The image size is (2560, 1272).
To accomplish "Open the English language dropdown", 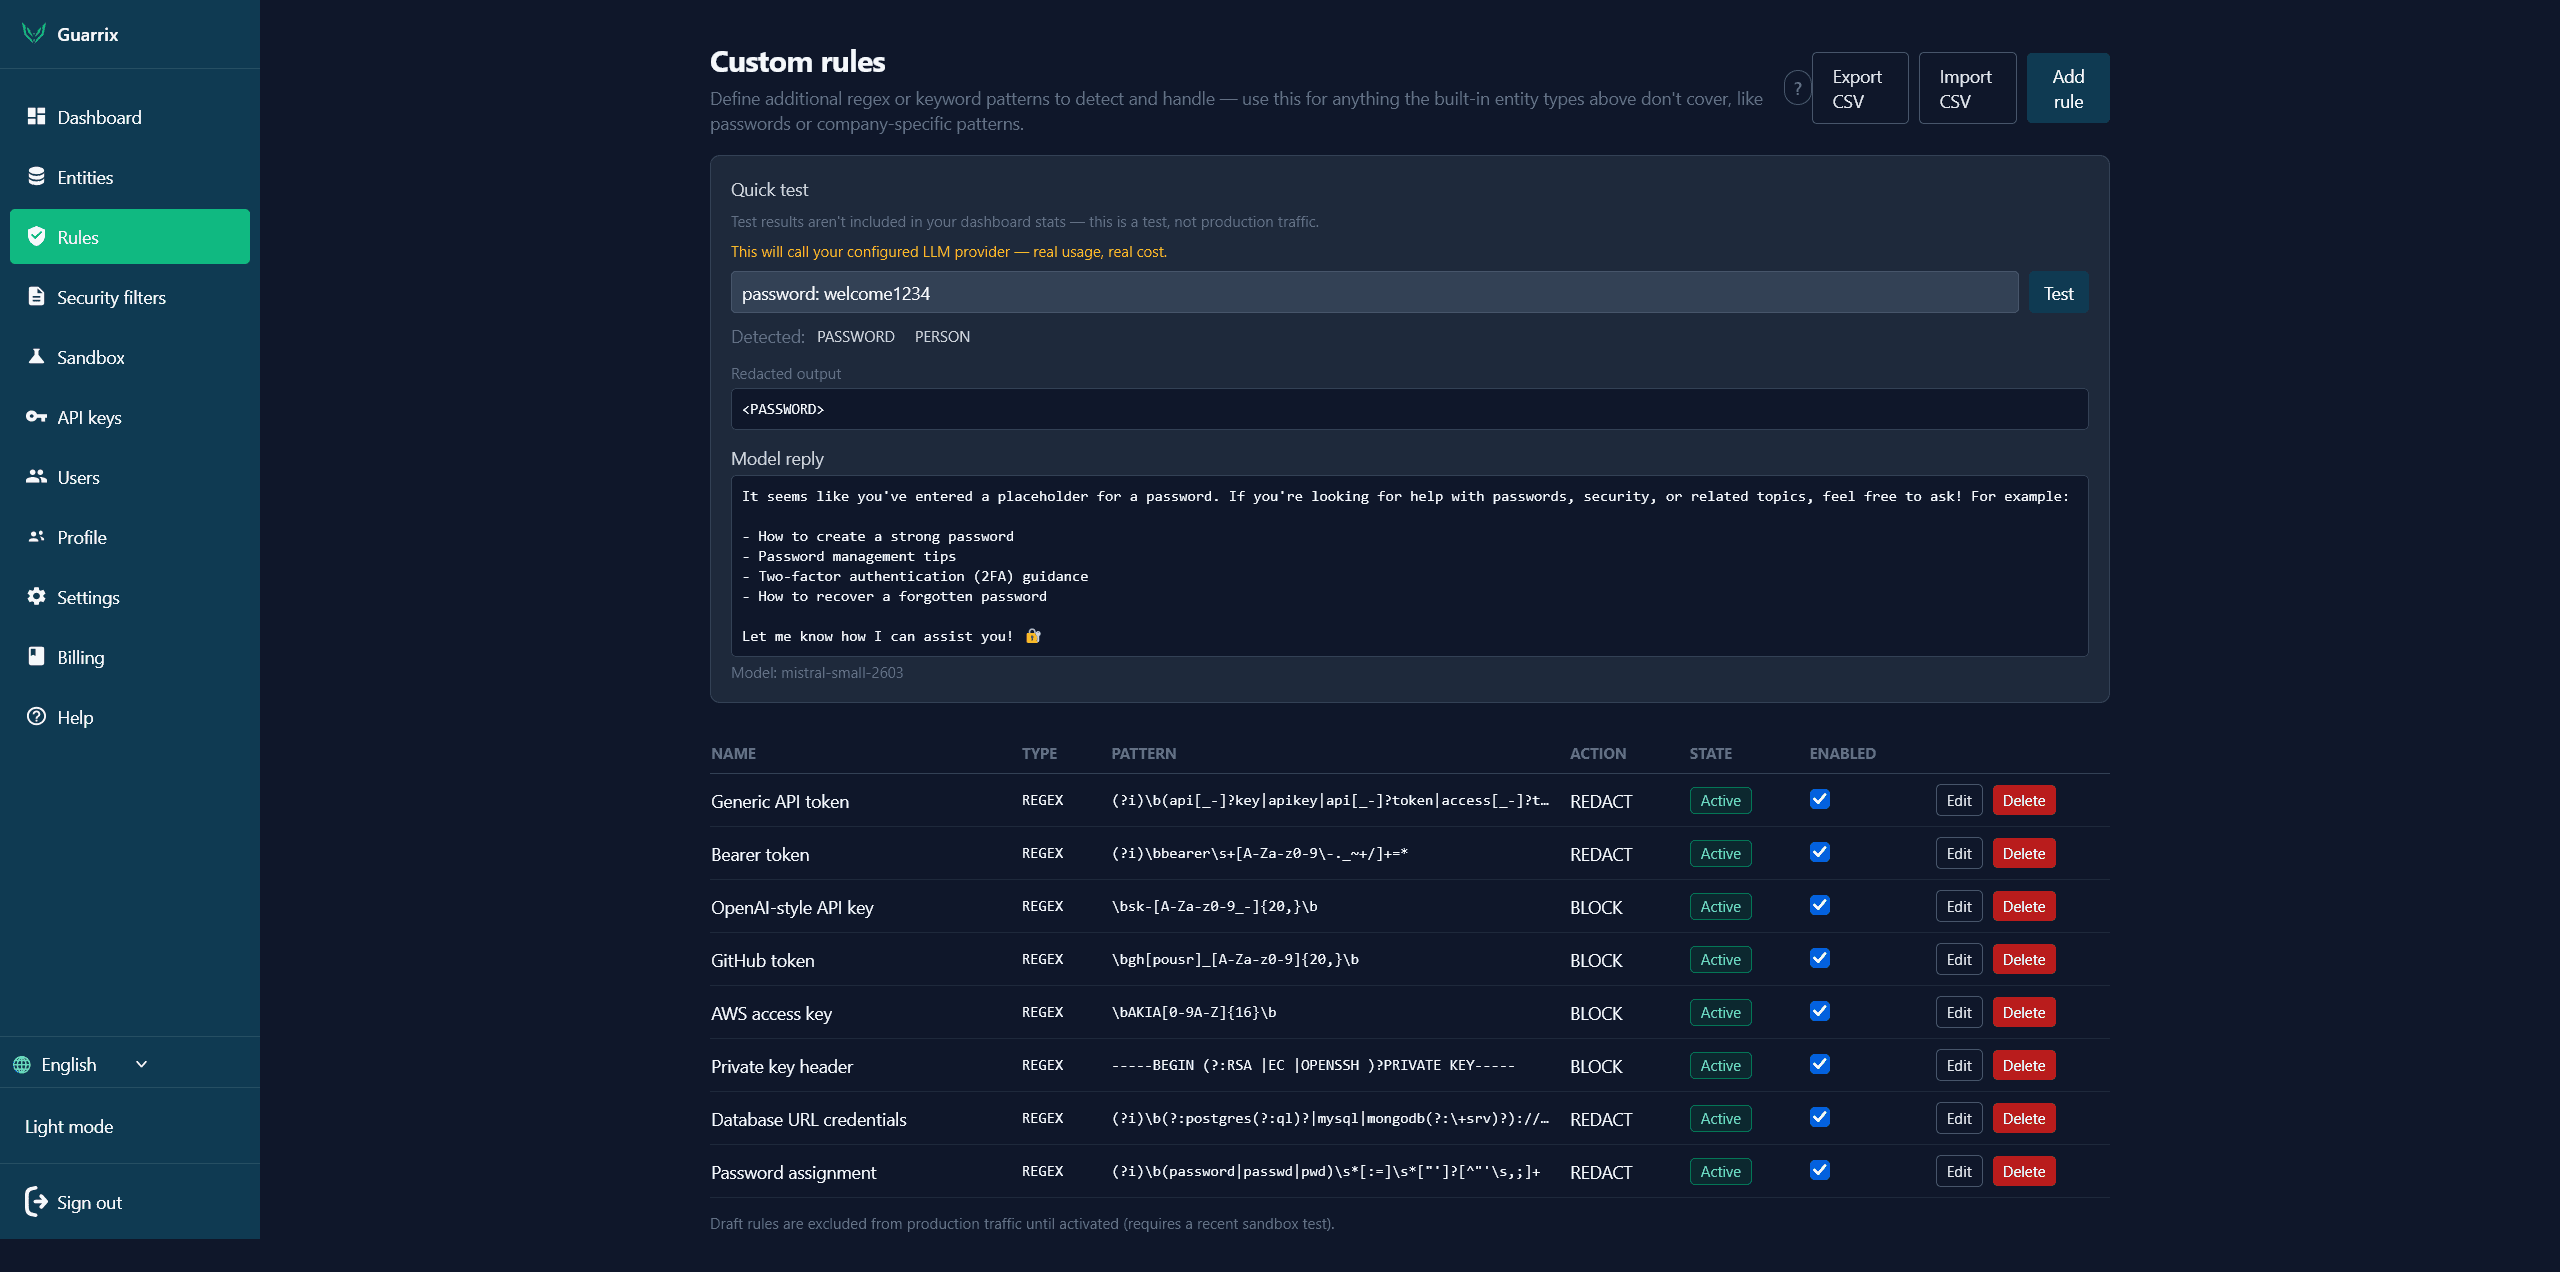I will tap(81, 1064).
